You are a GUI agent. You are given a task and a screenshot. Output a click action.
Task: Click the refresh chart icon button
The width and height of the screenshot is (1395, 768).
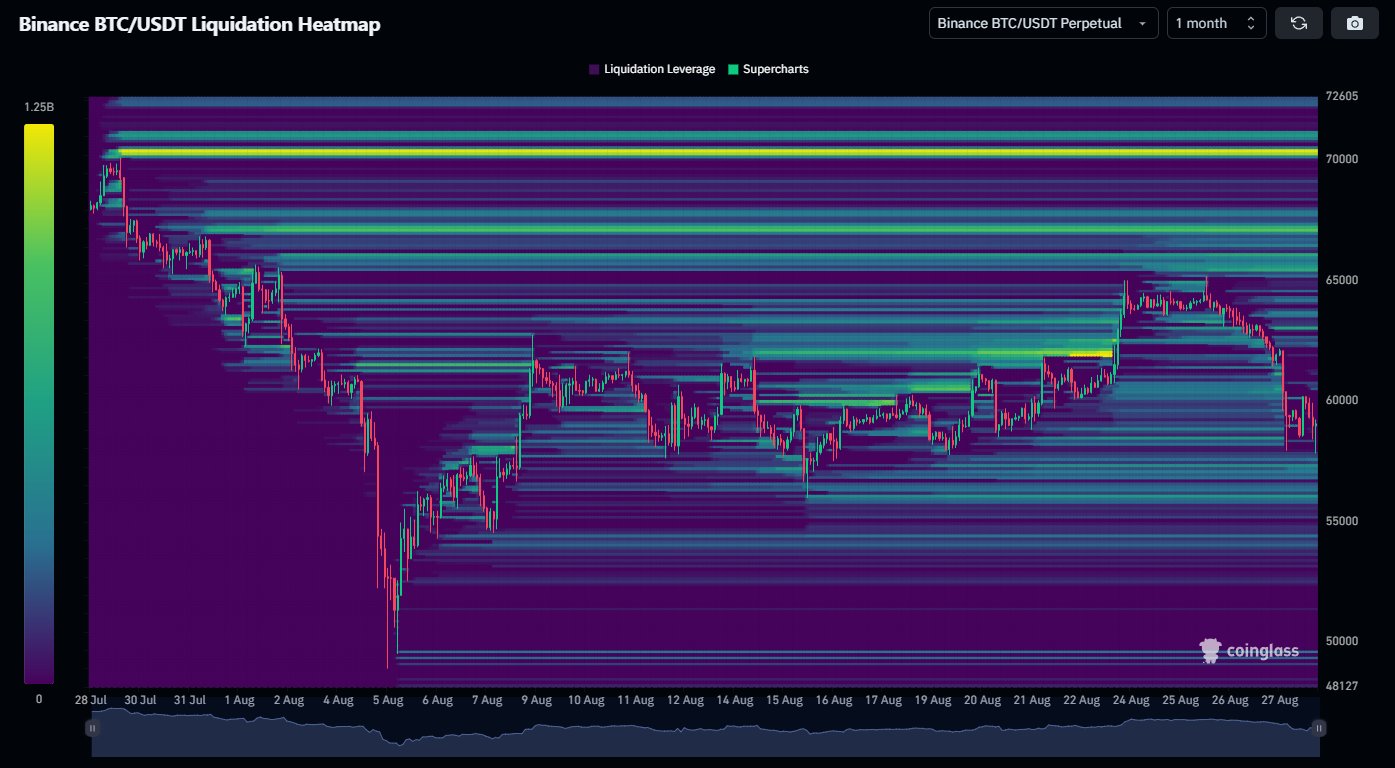pyautogui.click(x=1299, y=23)
